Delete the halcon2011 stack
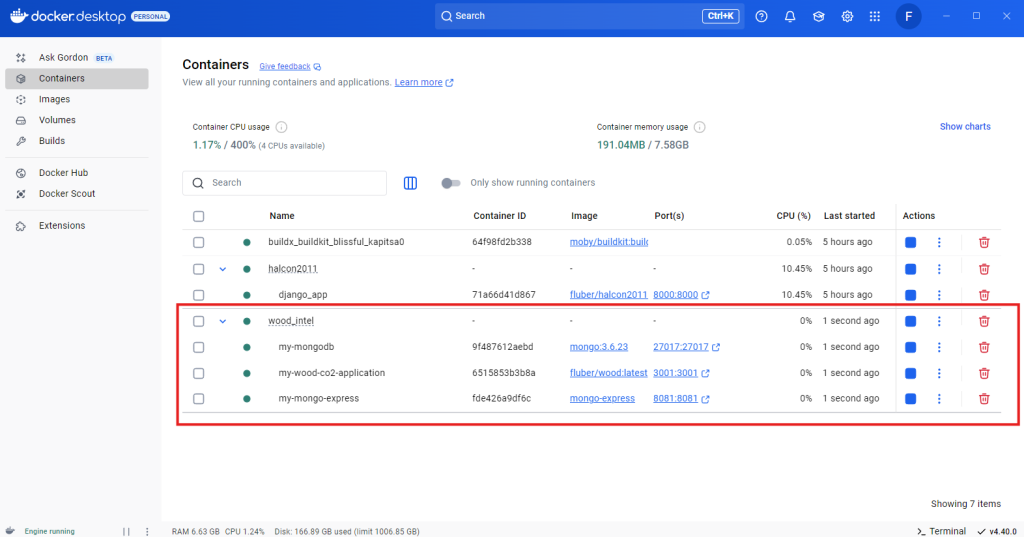Screen dimensions: 1024x537 pyautogui.click(x=984, y=269)
